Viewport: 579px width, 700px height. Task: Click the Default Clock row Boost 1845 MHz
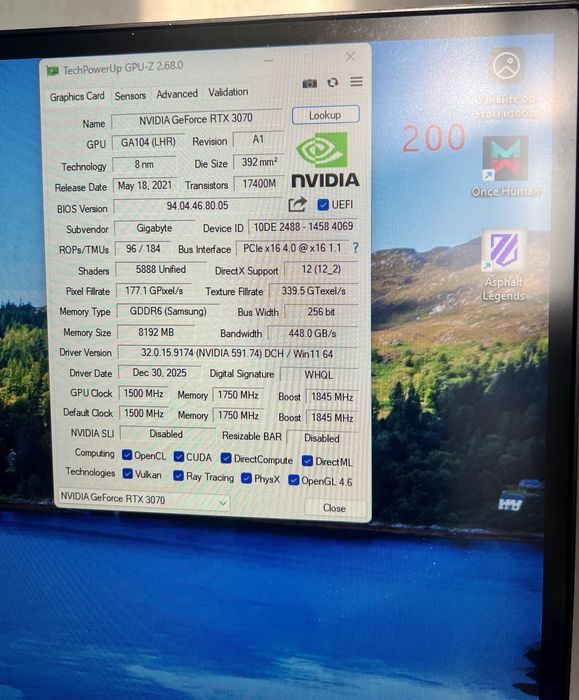(332, 417)
